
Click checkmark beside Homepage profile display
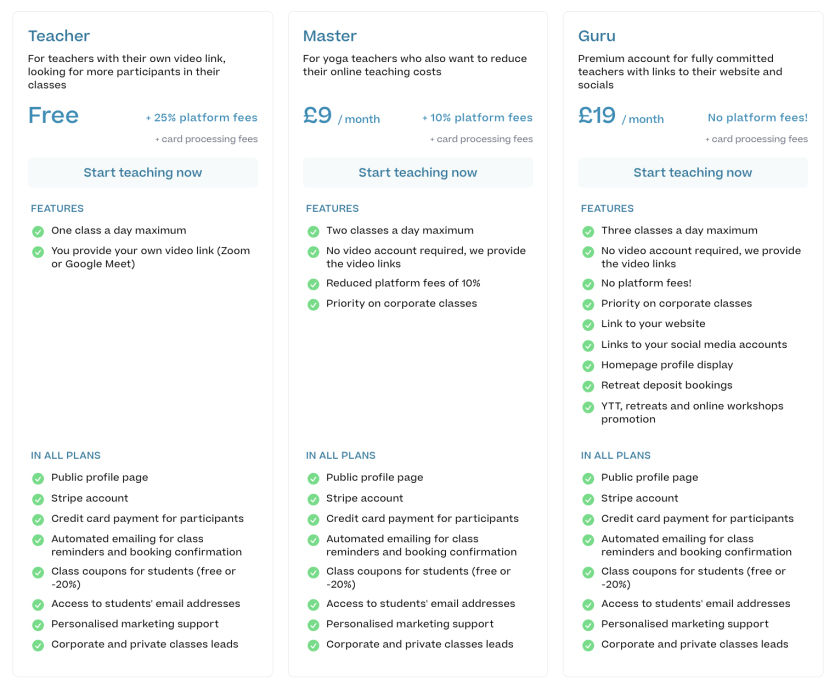(x=588, y=366)
